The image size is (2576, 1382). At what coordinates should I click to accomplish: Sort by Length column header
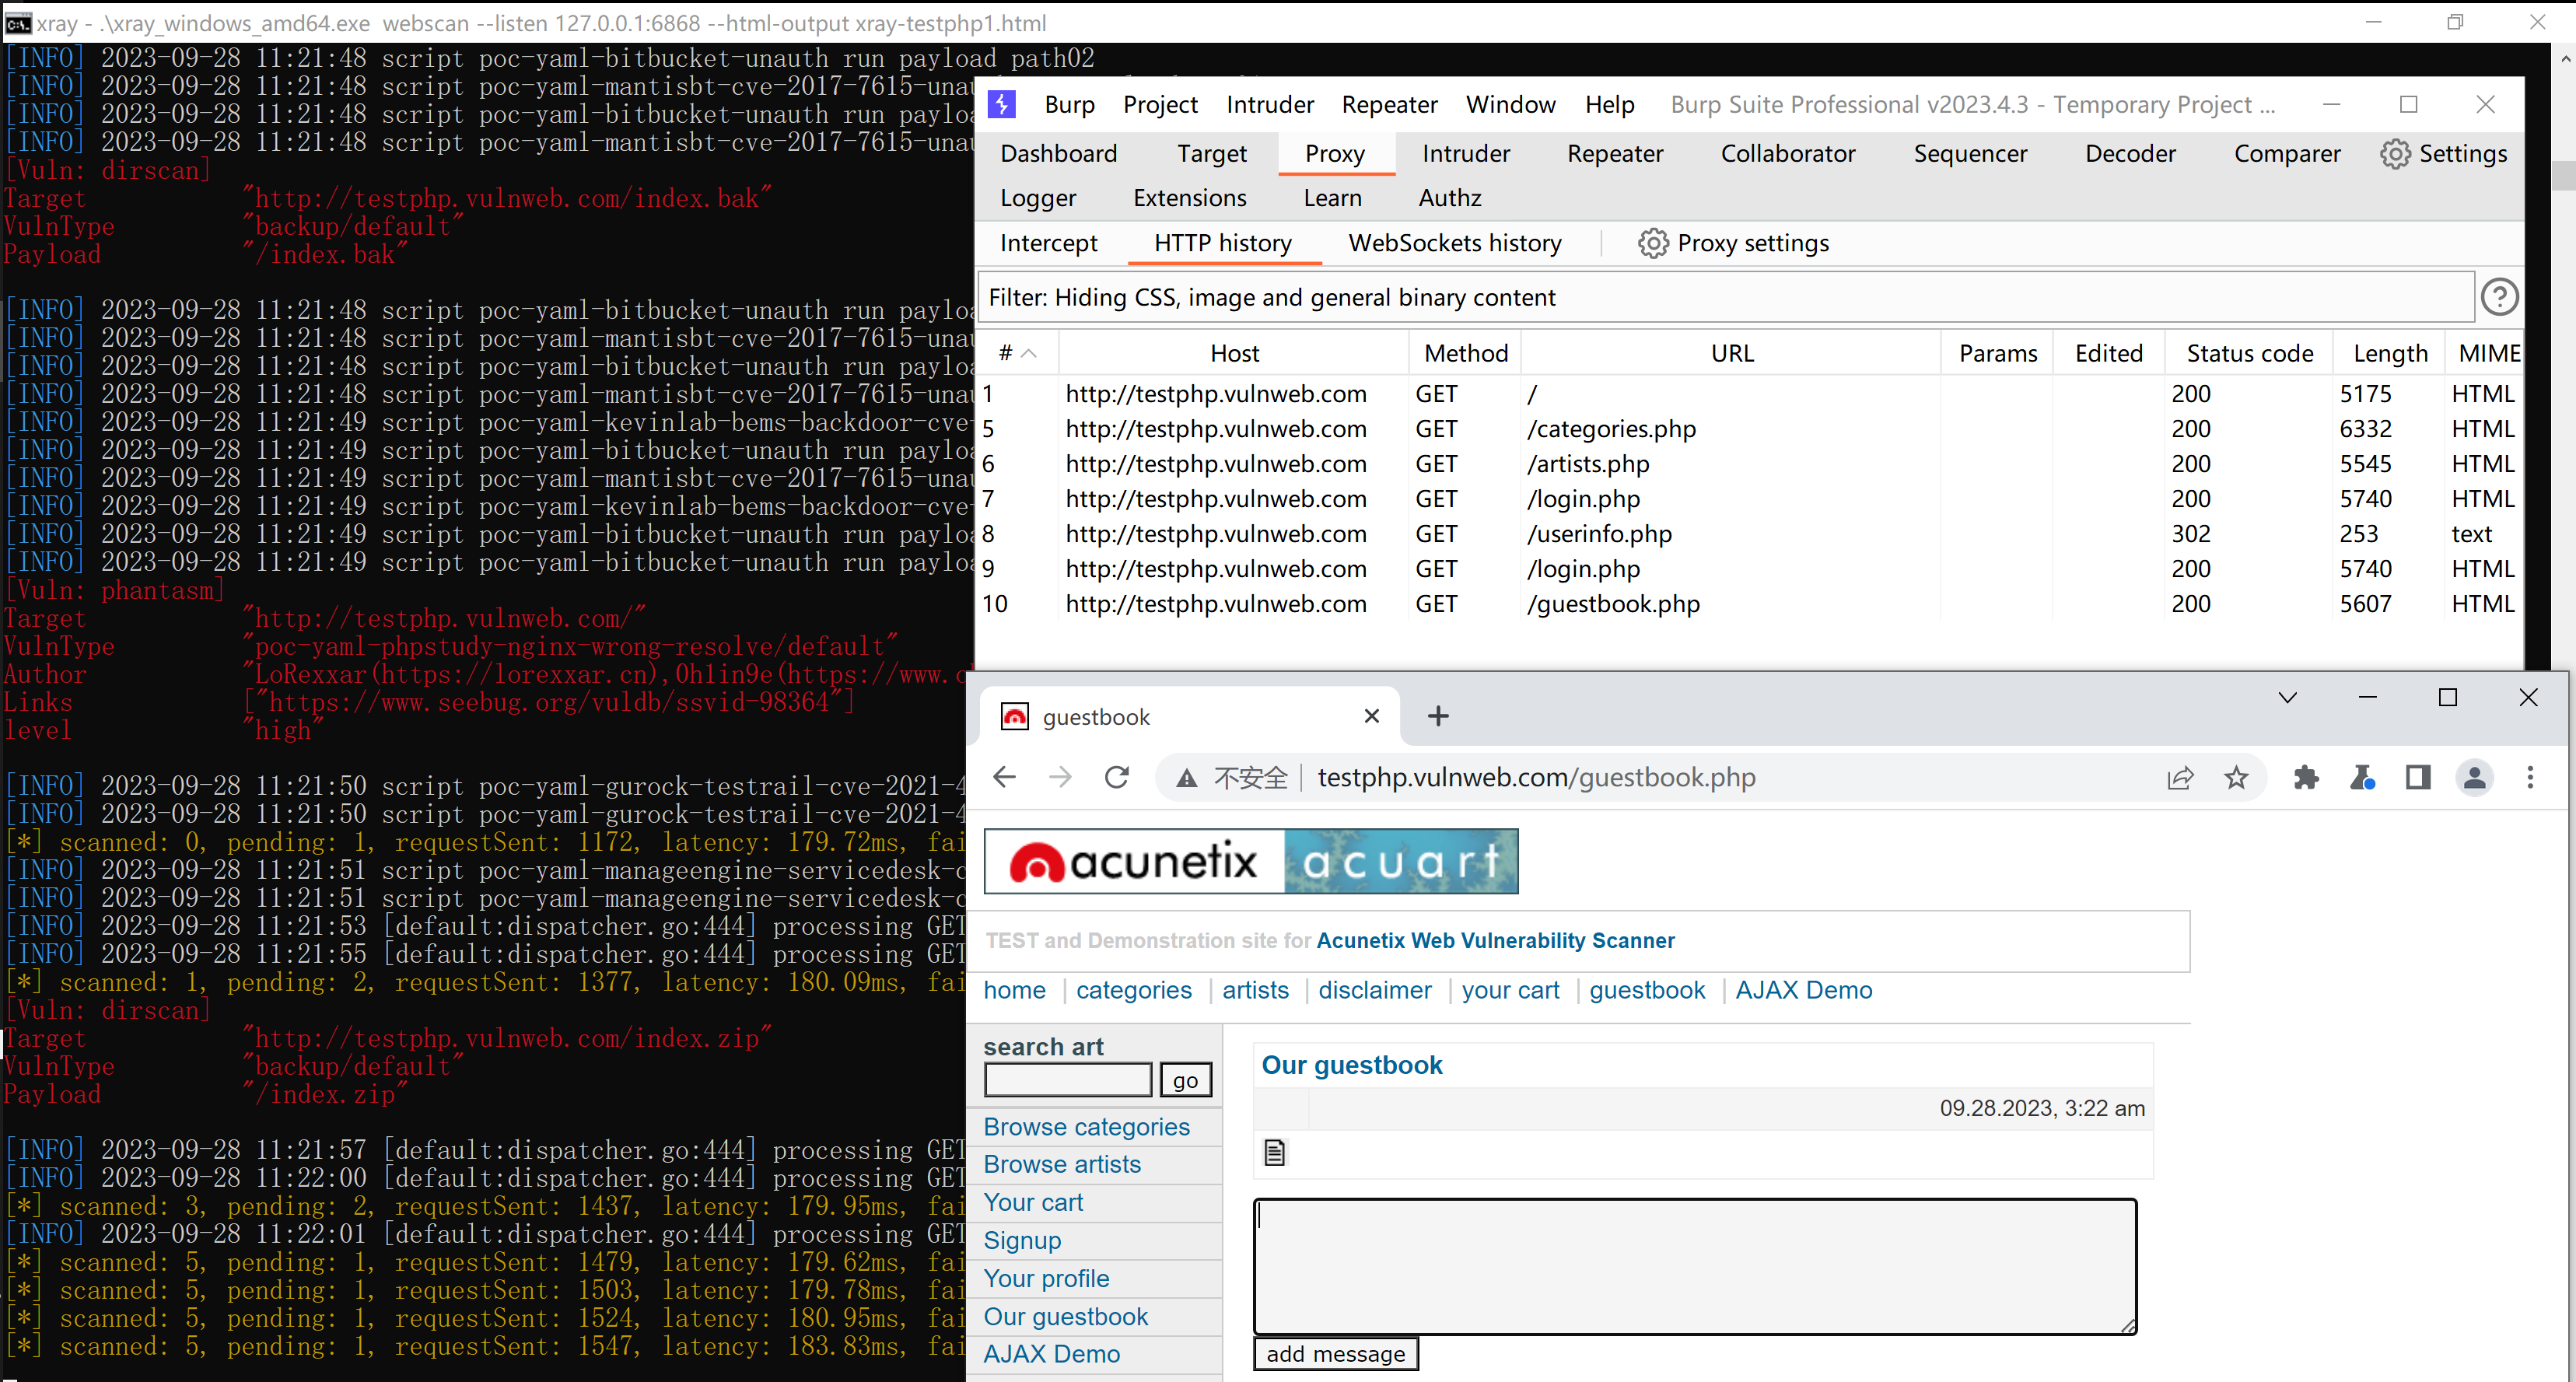point(2389,353)
